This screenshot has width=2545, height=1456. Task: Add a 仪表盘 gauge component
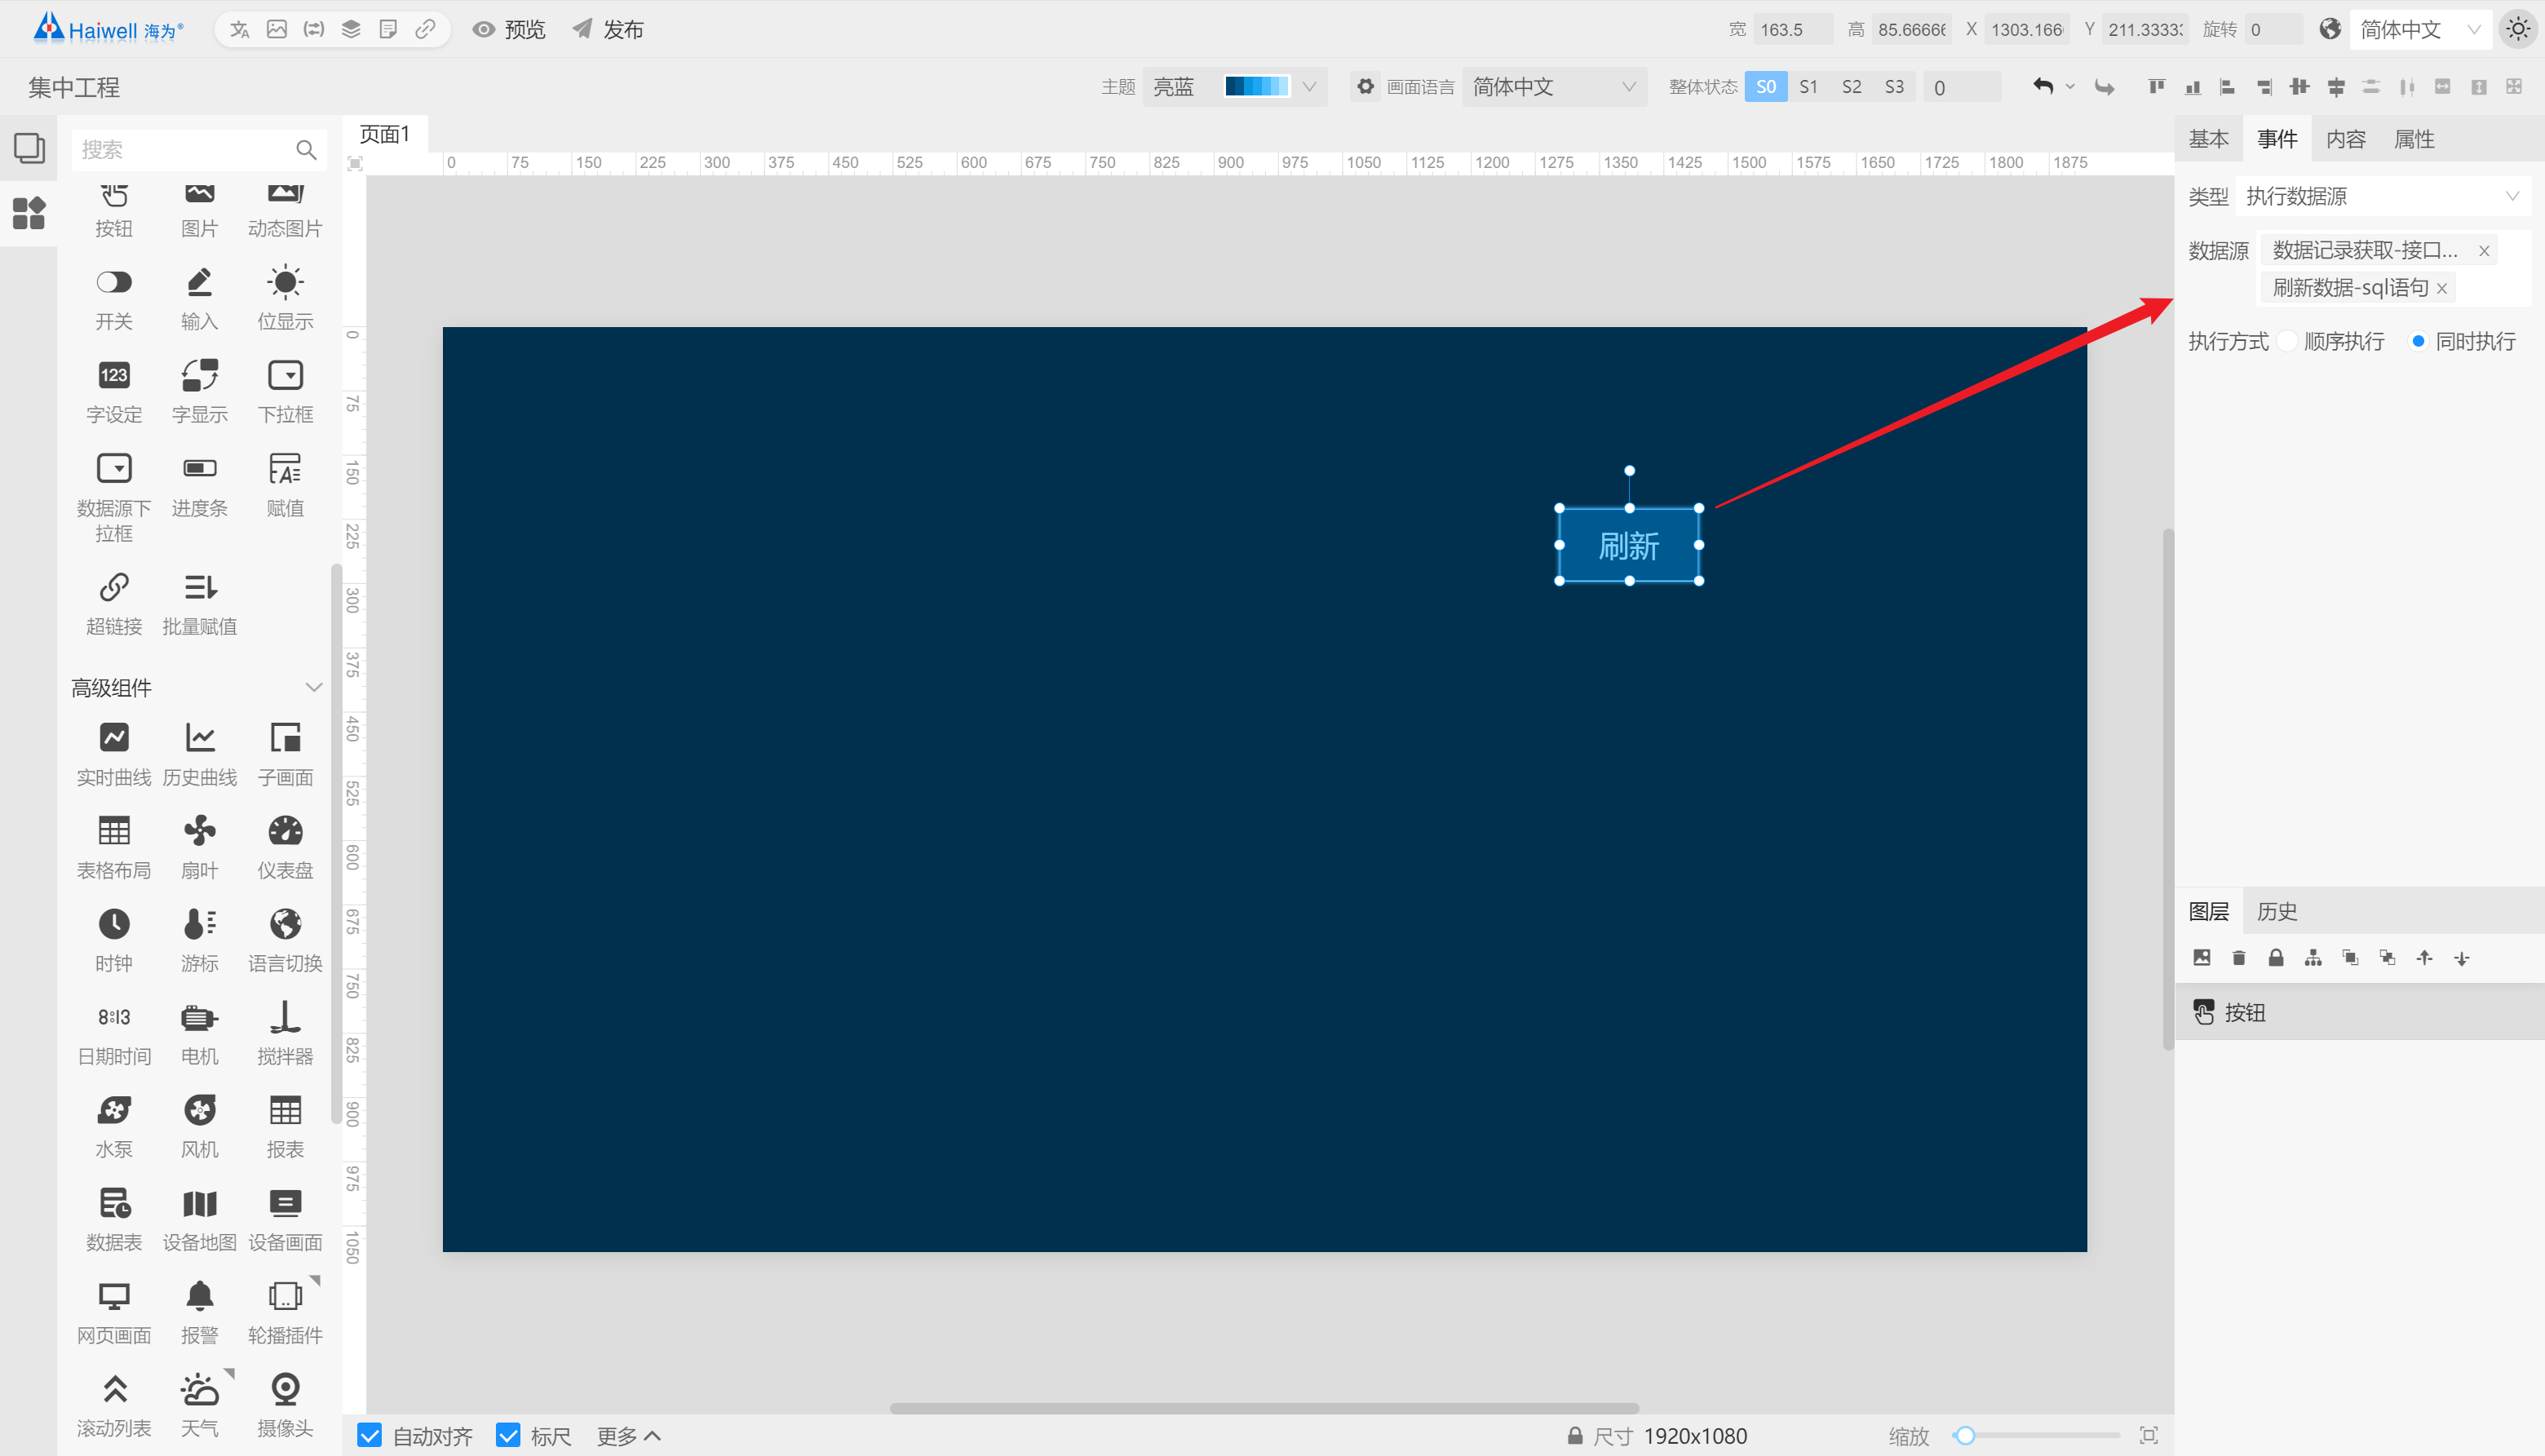285,846
